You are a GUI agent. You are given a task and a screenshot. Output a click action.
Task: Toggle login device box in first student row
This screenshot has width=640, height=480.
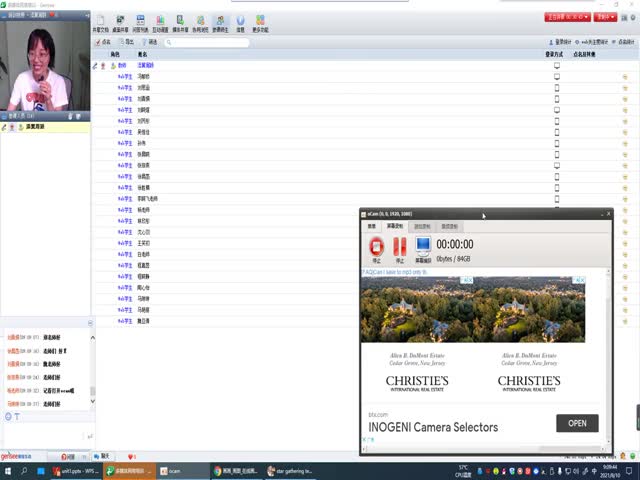(557, 76)
